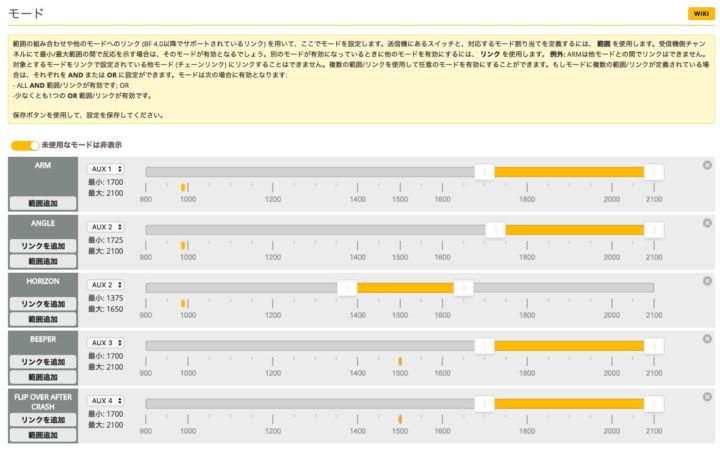Image resolution: width=720 pixels, height=452 pixels.
Task: Delete the BEEPER range with X icon
Action: (708, 339)
